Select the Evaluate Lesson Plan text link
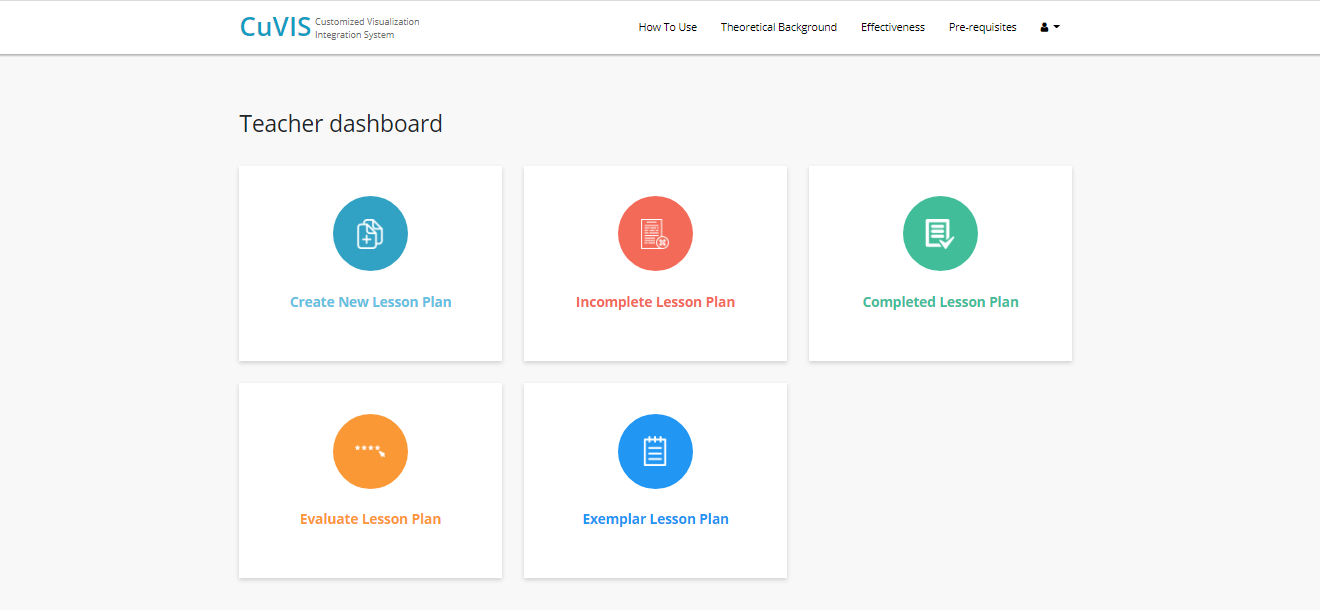This screenshot has width=1320, height=610. (370, 519)
